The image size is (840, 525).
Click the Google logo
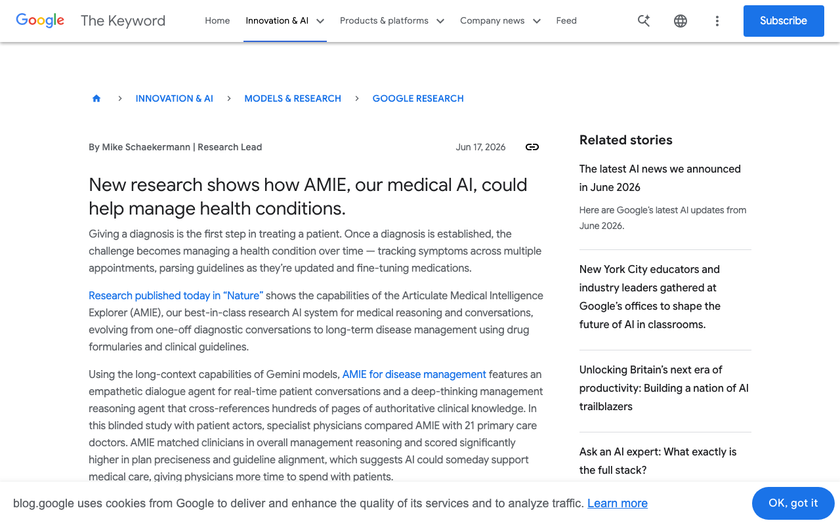click(40, 20)
